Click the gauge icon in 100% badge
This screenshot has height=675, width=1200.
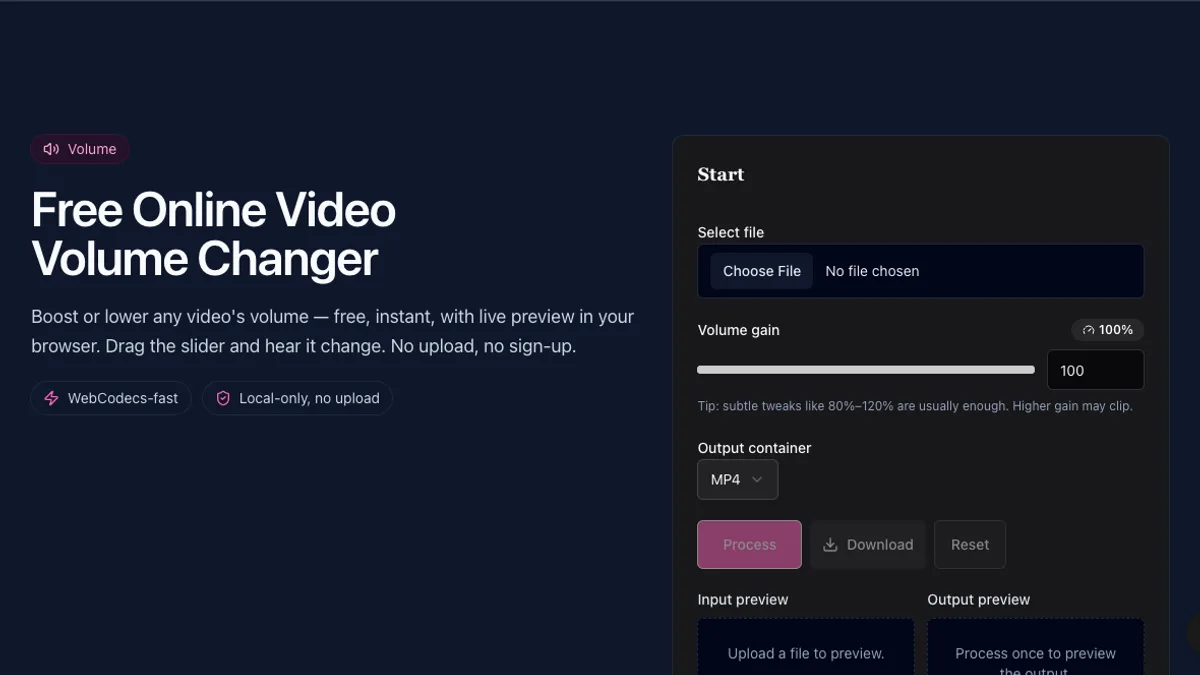tap(1088, 330)
